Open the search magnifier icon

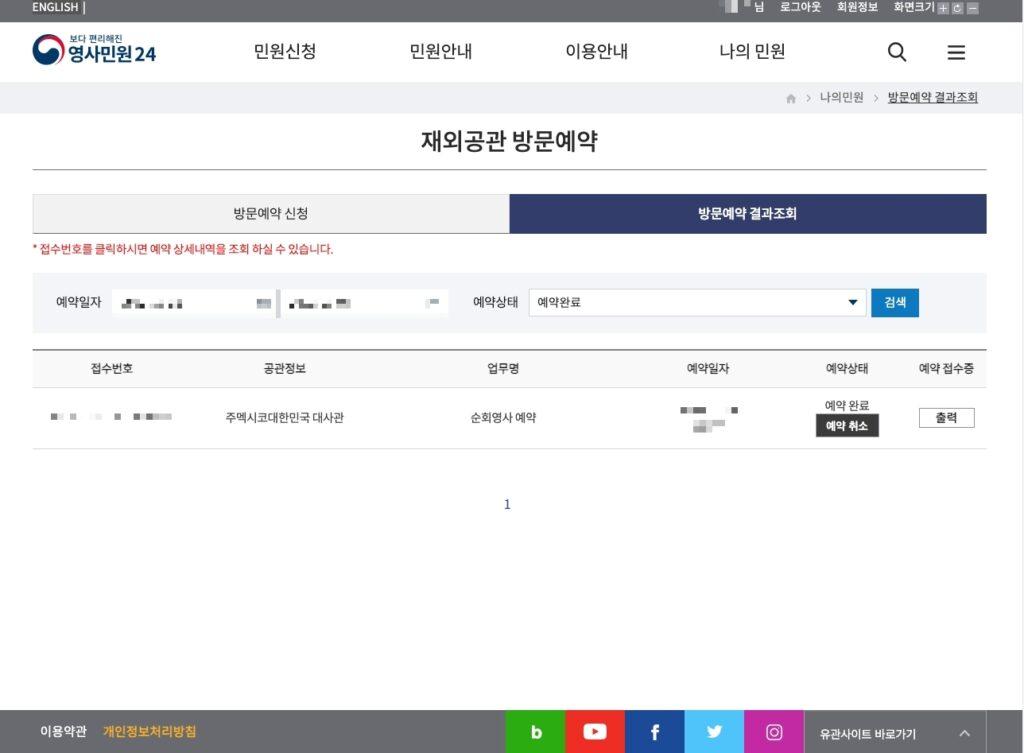897,52
